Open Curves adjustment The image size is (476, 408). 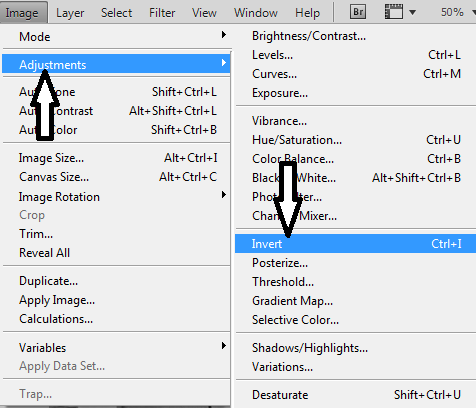(x=355, y=74)
